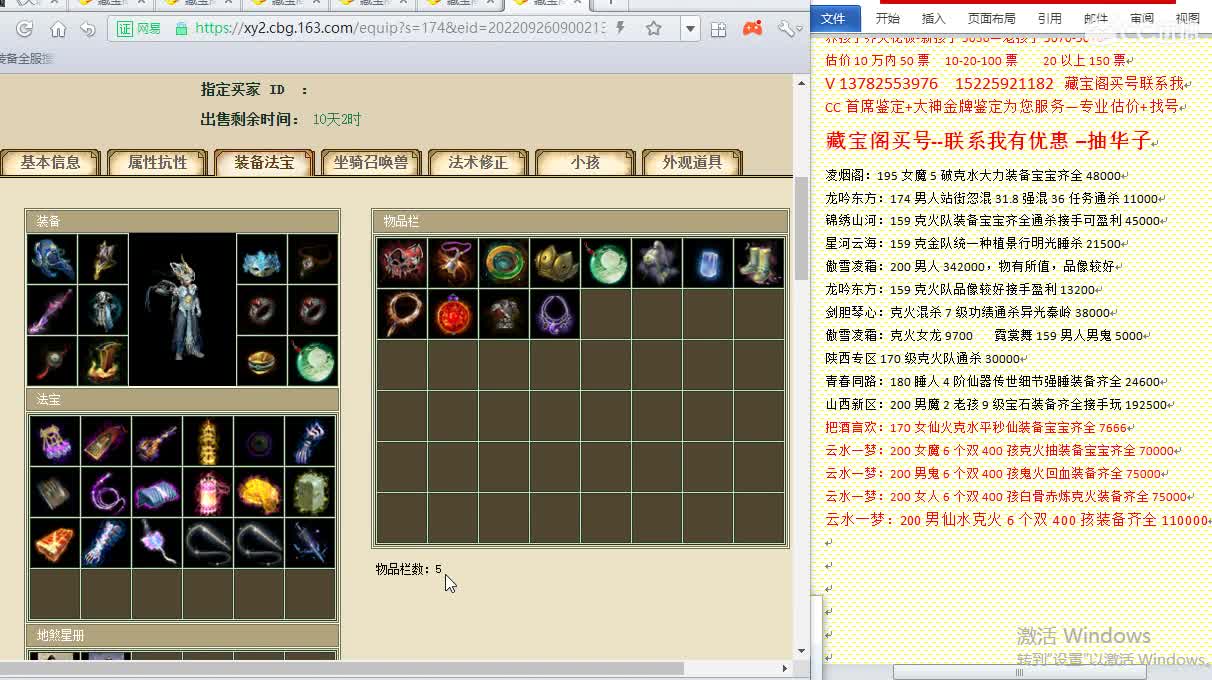Image resolution: width=1212 pixels, height=680 pixels.
Task: Go to the browser home page icon
Action: [x=58, y=29]
